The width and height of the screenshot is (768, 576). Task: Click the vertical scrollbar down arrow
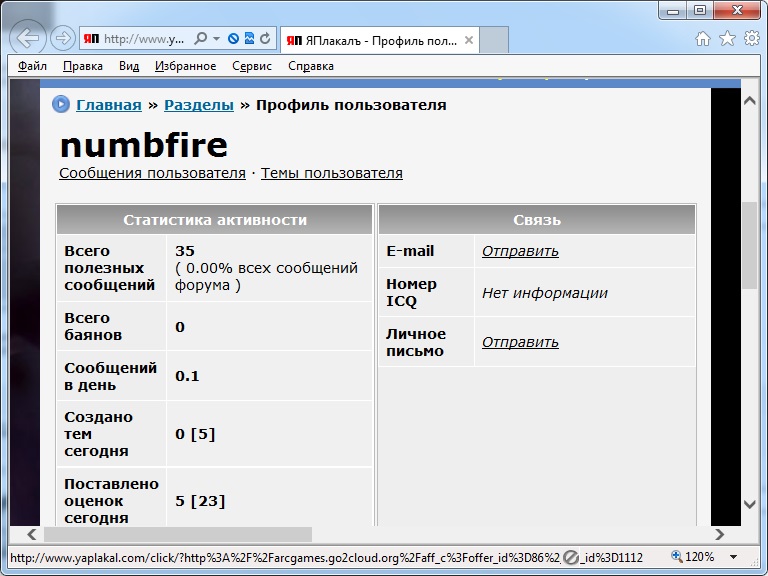750,504
